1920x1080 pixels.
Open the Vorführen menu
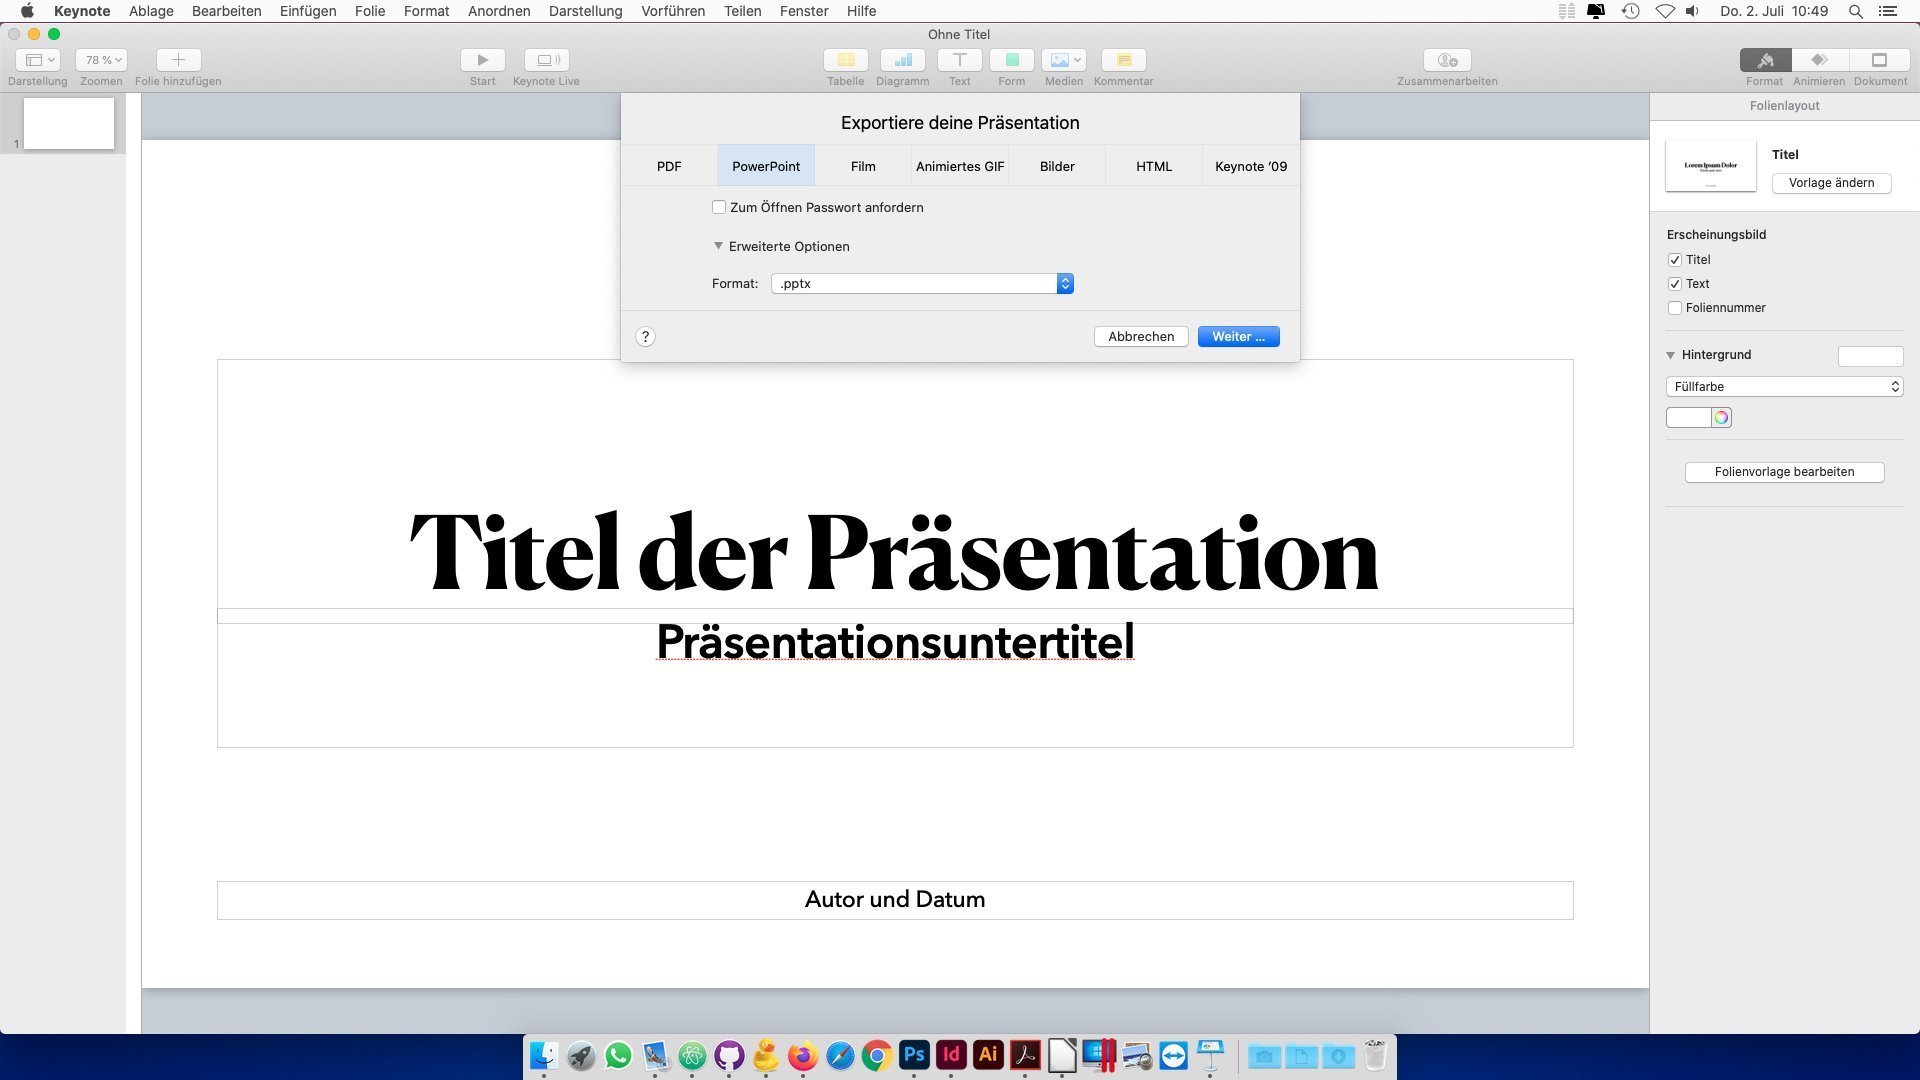coord(673,11)
